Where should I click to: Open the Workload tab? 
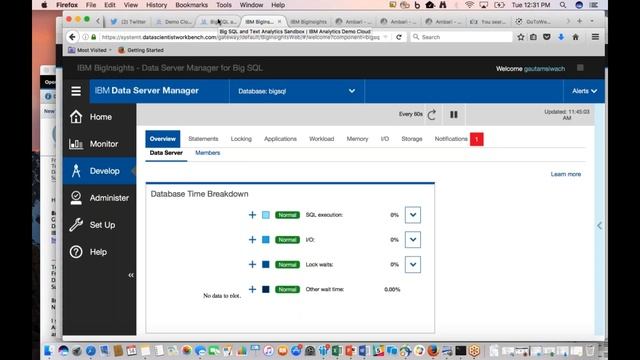[322, 139]
